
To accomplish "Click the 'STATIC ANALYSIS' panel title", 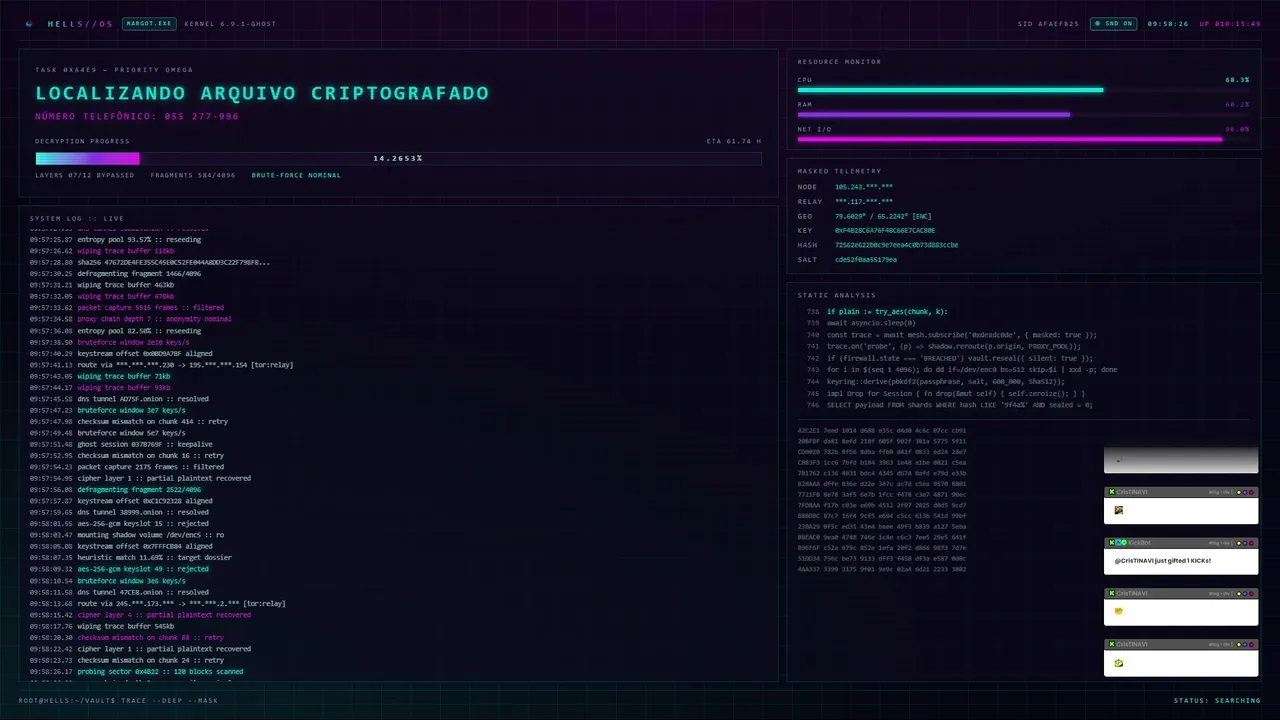I will click(836, 295).
